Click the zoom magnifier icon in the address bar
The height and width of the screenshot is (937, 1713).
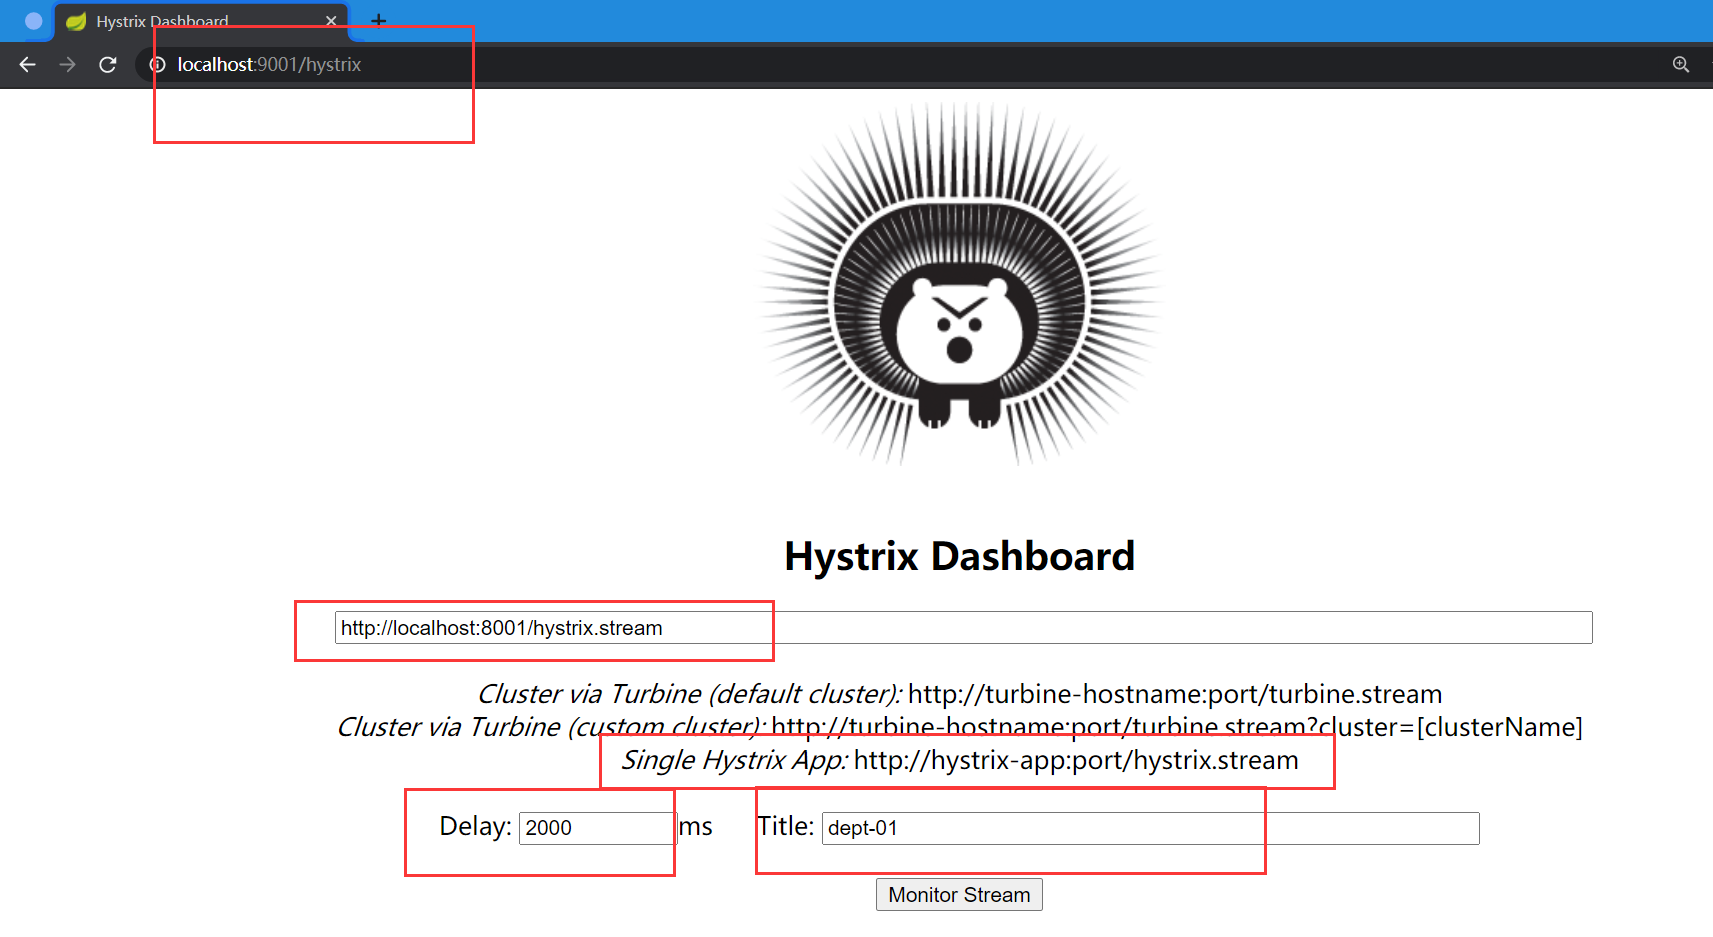coord(1681,65)
